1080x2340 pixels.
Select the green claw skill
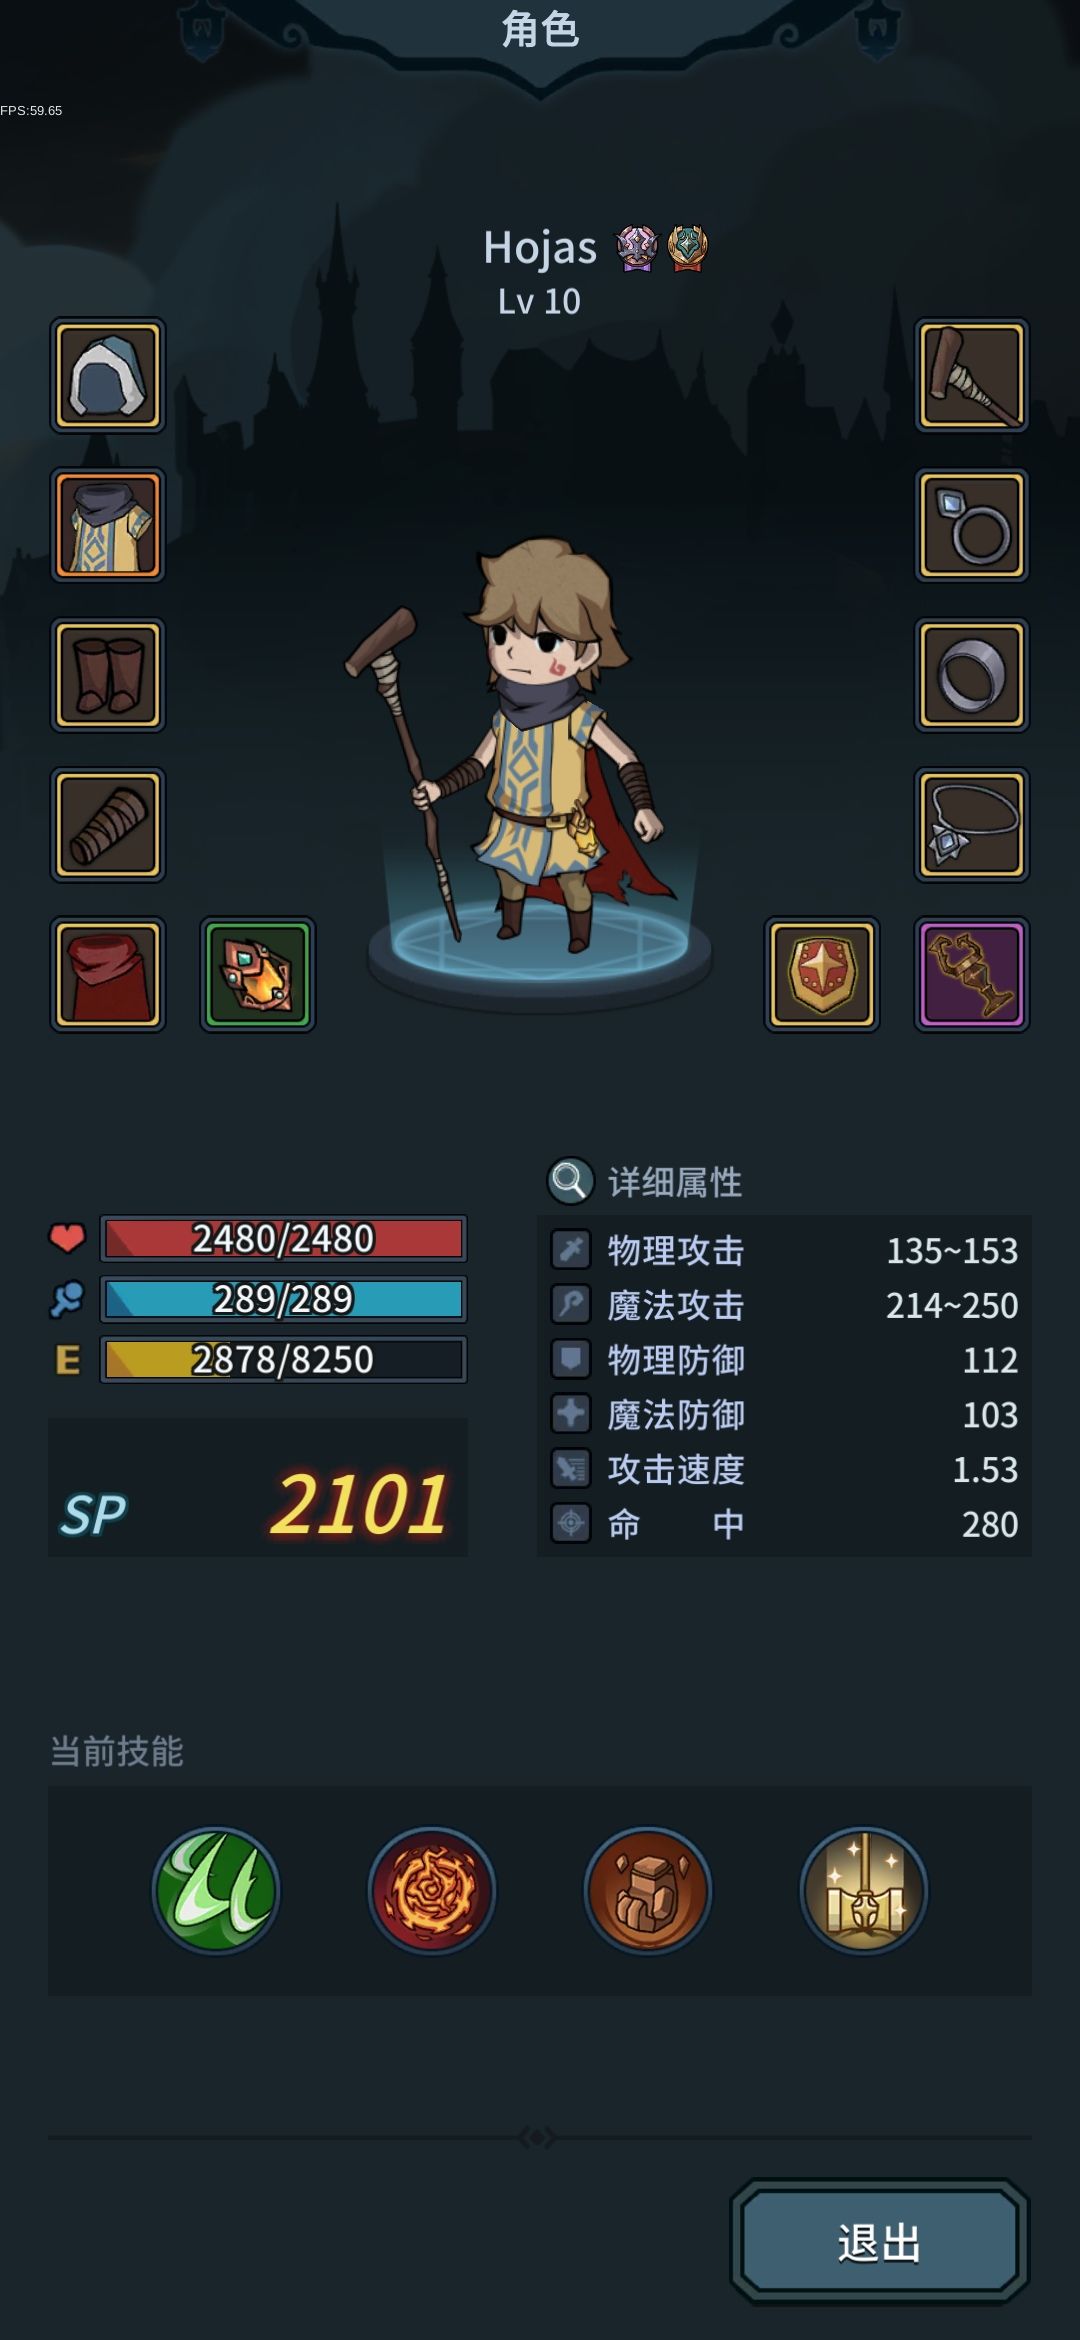(216, 1891)
